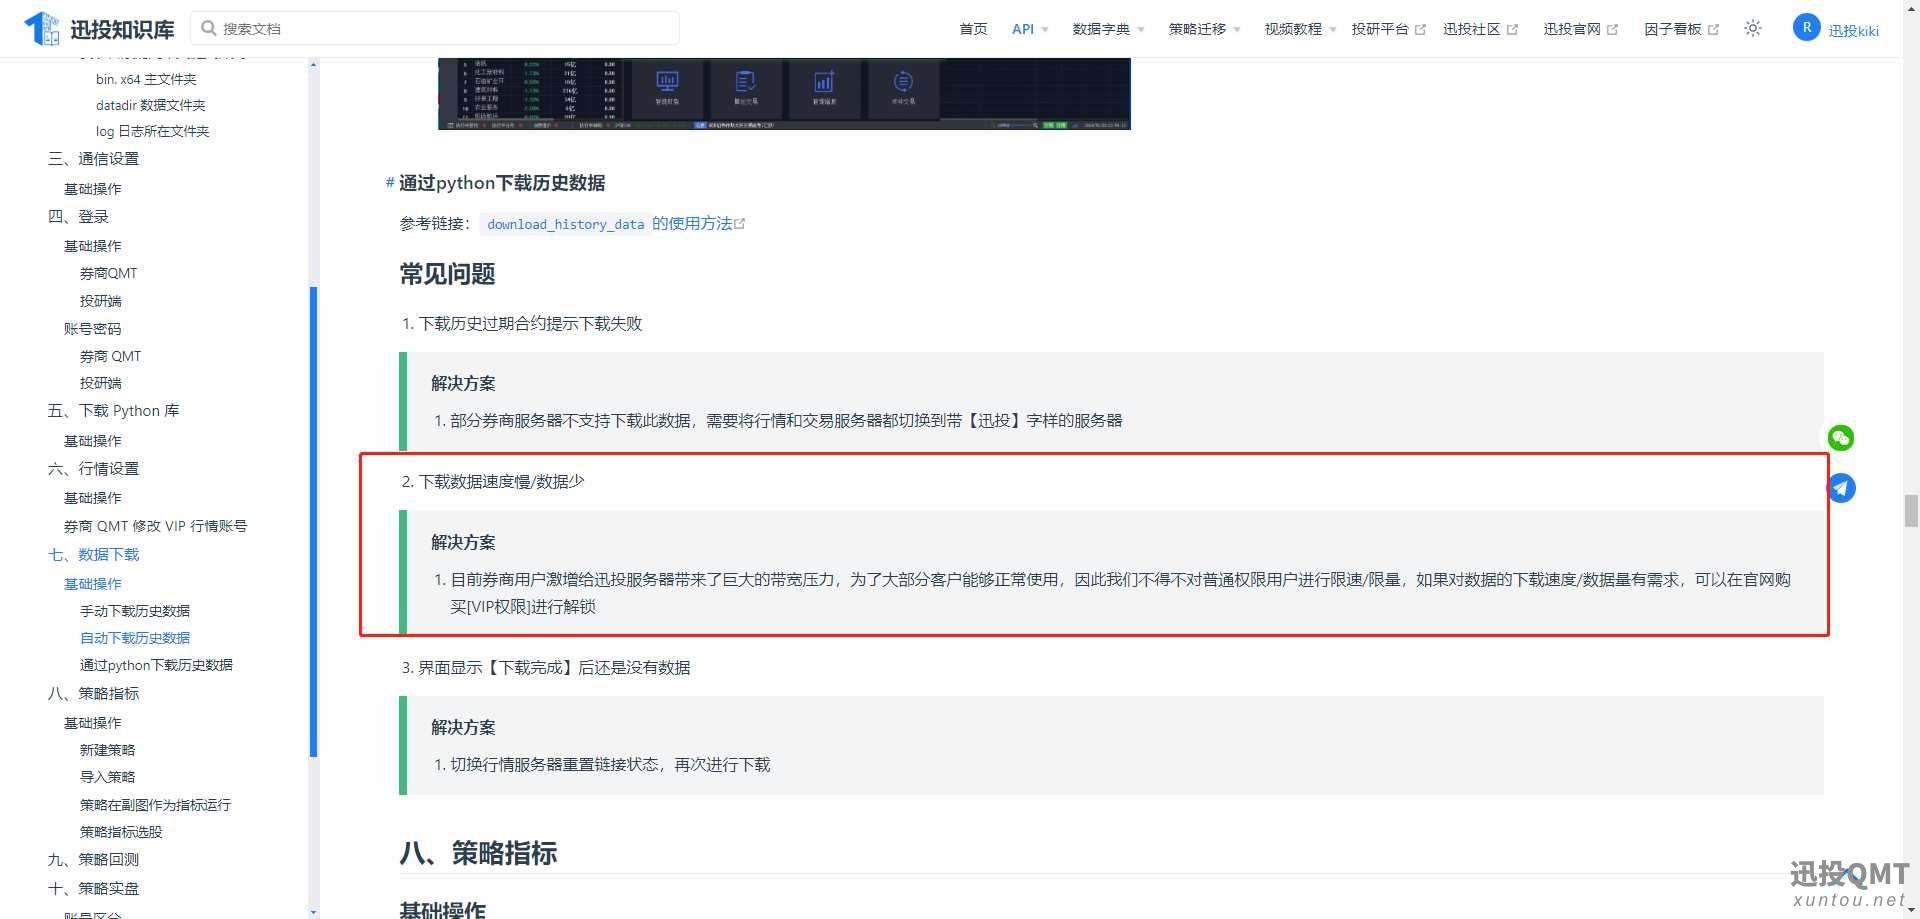Expand the 视频教程 dropdown menu

(x=1300, y=29)
